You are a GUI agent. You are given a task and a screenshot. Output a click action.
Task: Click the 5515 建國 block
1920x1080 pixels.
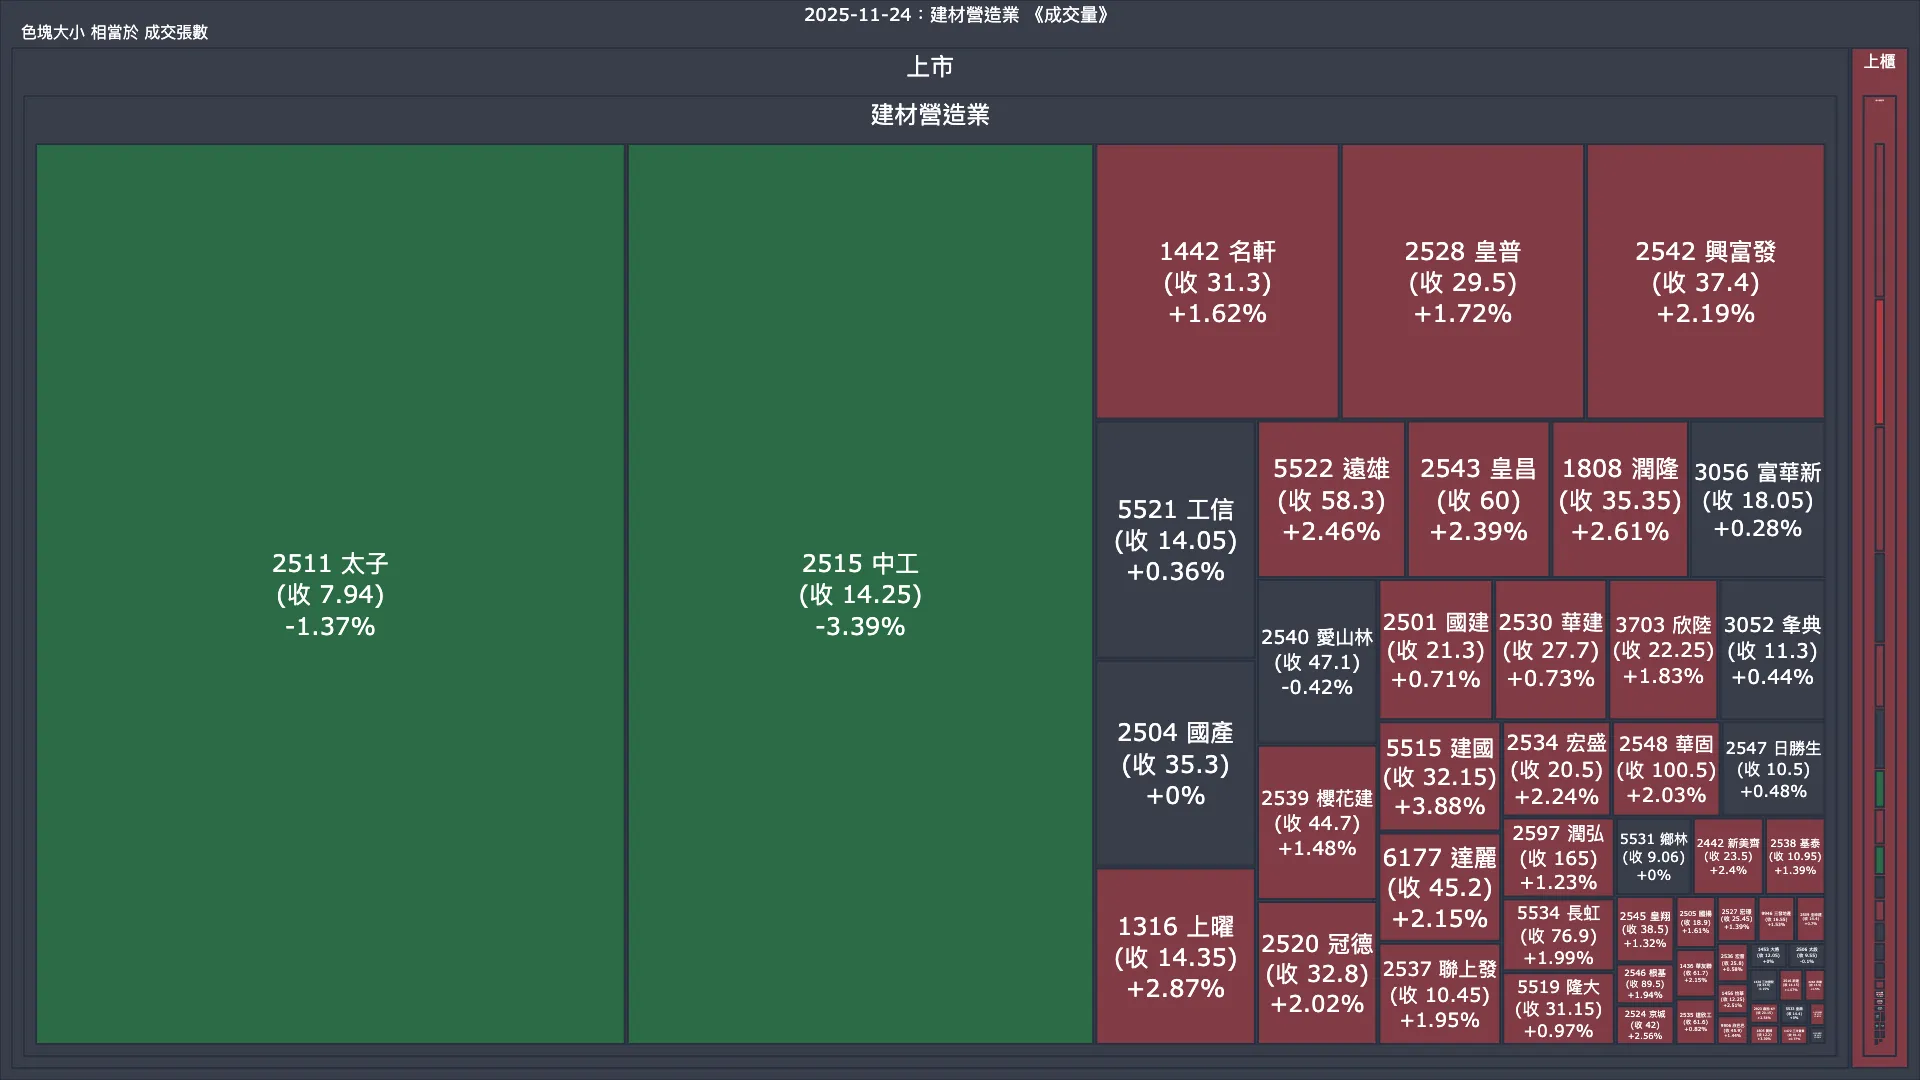coord(1439,777)
